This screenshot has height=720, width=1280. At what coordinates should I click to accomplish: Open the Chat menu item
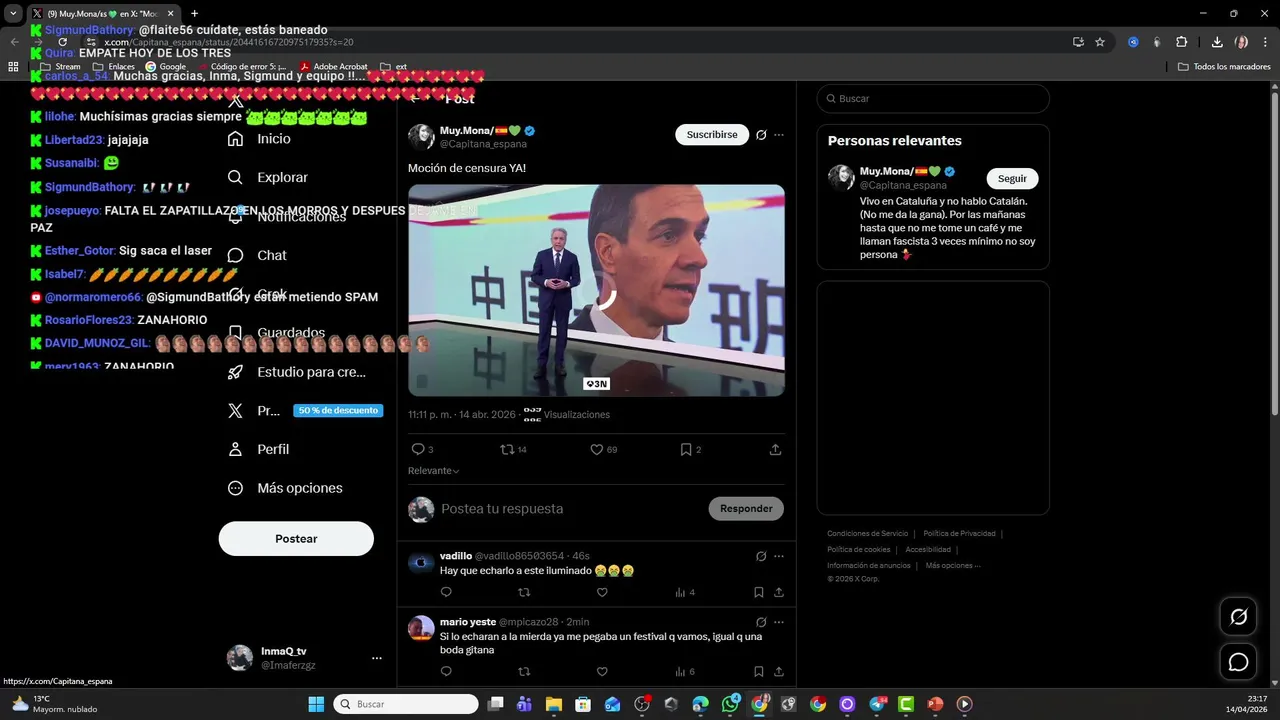257,255
